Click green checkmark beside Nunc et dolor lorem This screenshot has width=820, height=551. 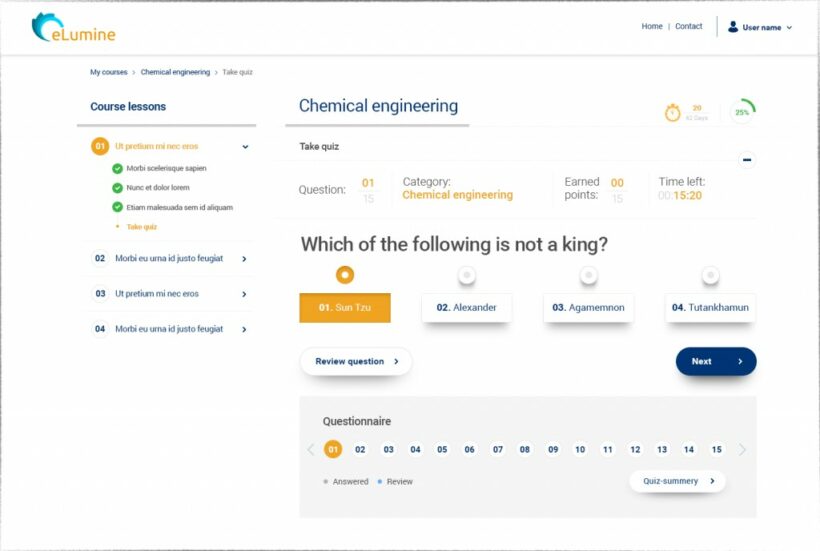[x=117, y=188]
